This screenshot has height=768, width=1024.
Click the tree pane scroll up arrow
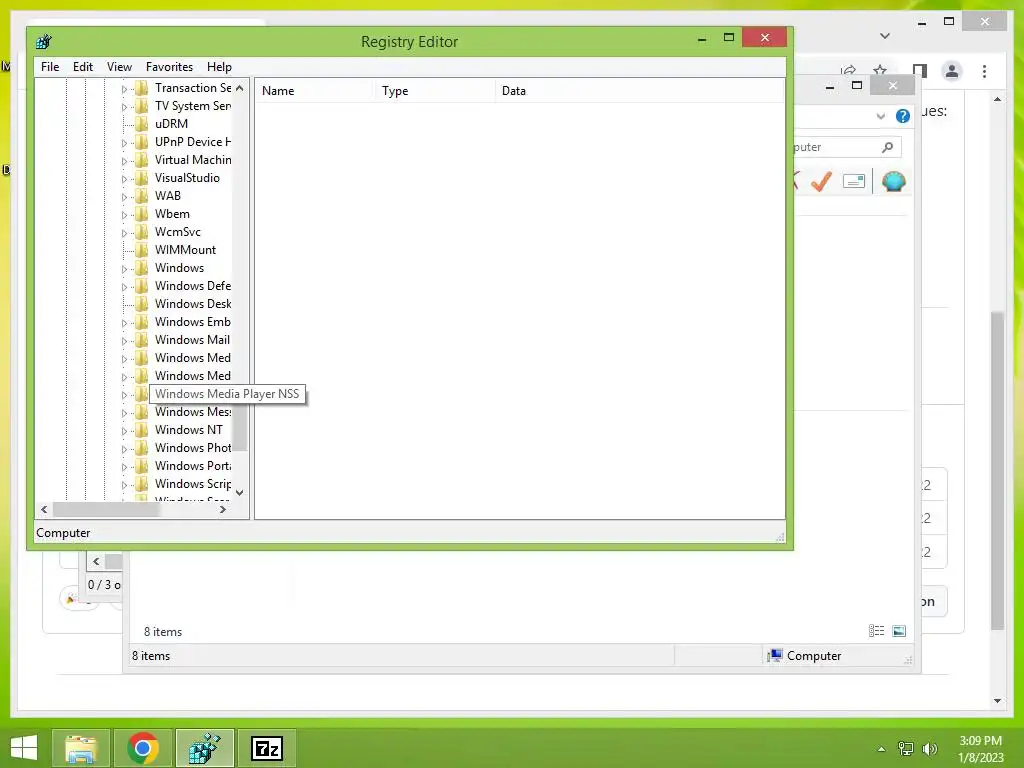pos(240,88)
